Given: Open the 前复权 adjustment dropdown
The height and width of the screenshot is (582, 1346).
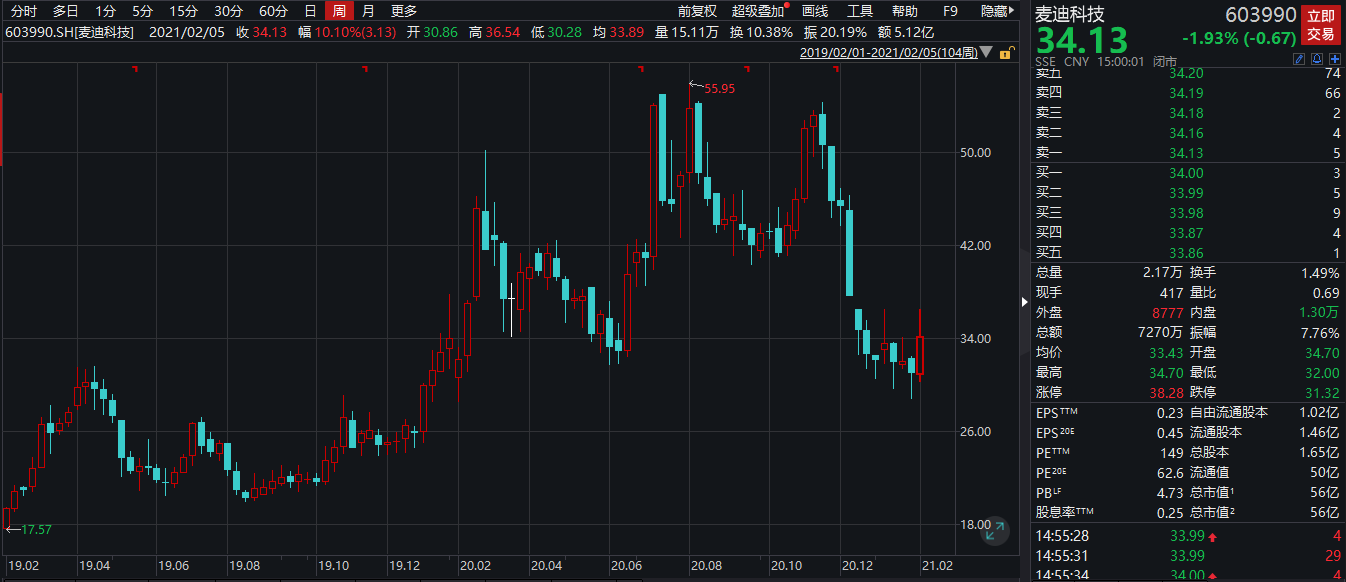Looking at the screenshot, I should coord(697,11).
